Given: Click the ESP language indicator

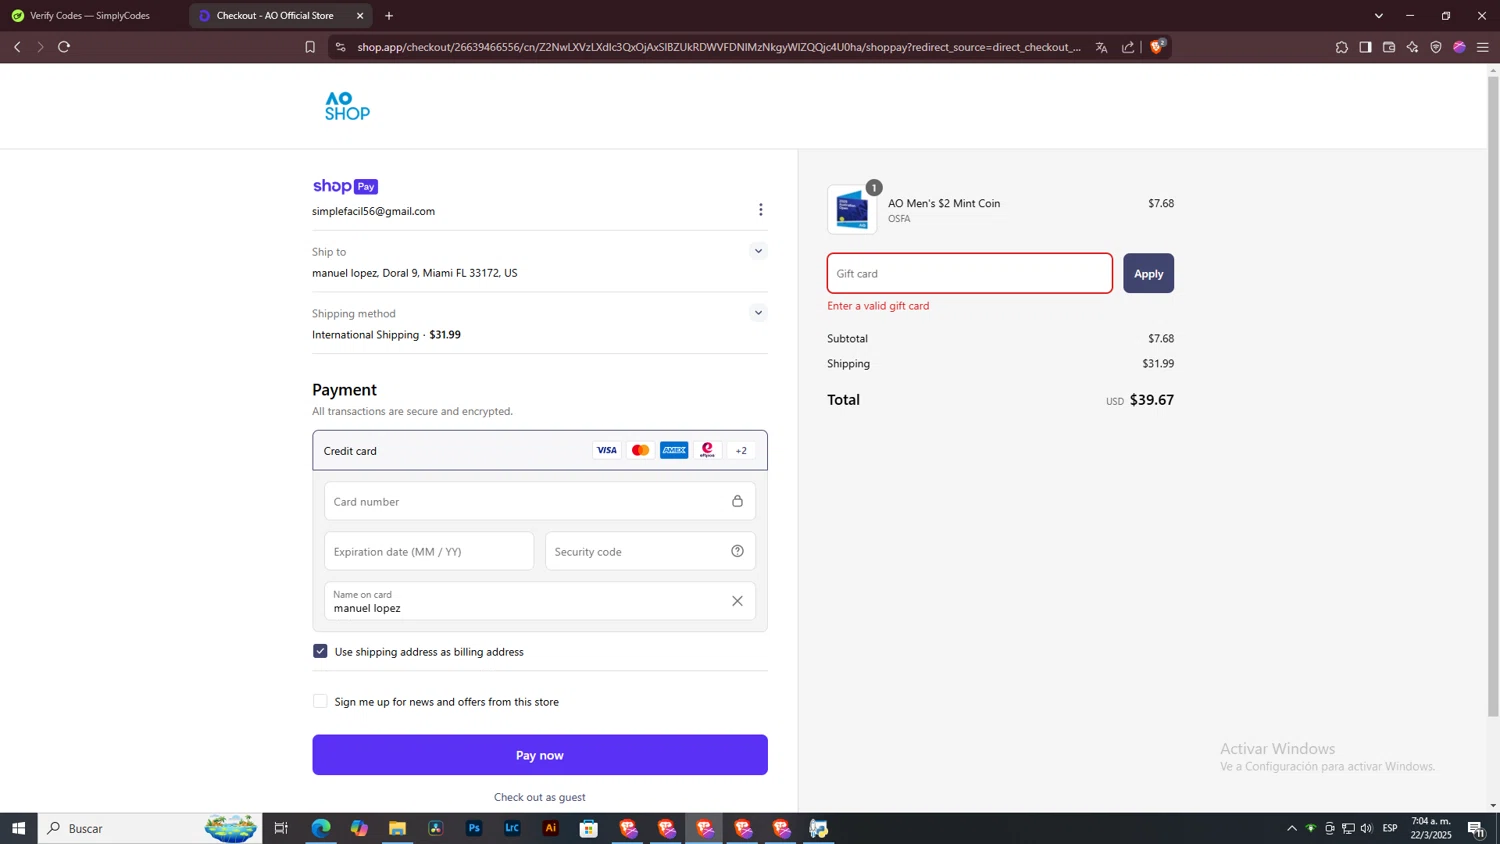Looking at the screenshot, I should click(1390, 828).
